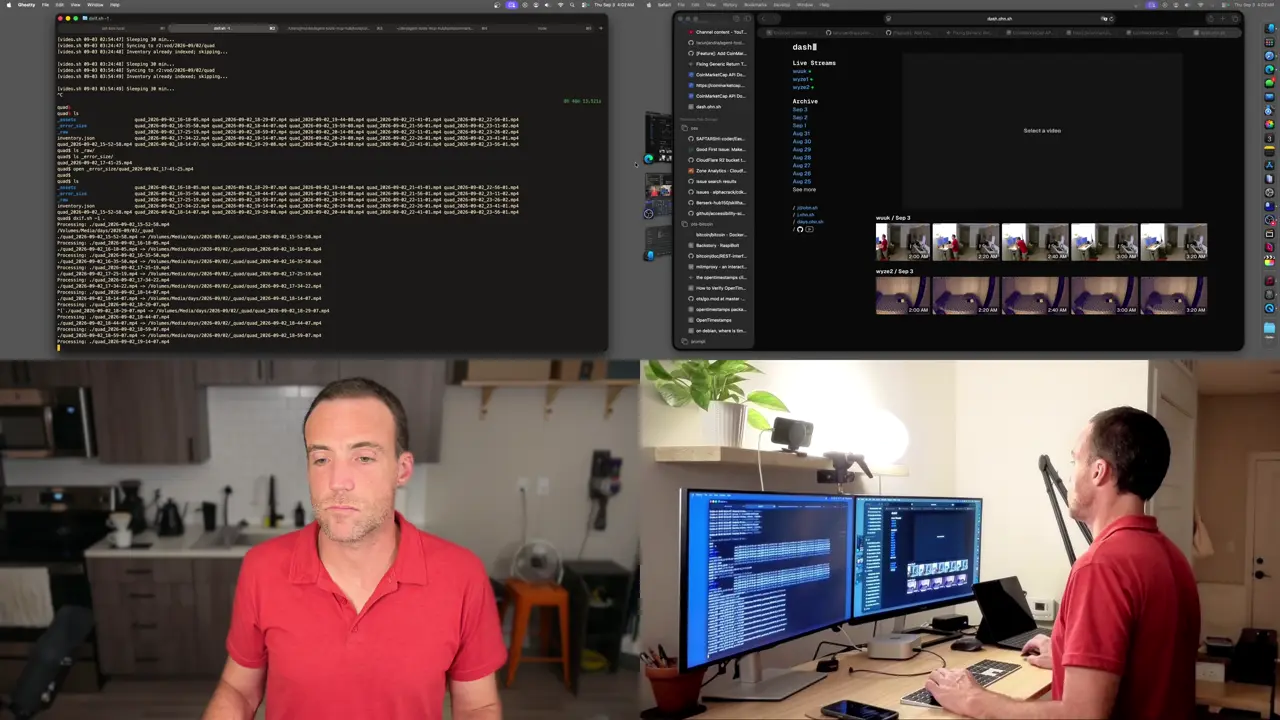Toggle Safari's sidebar visibility button

coord(747,18)
